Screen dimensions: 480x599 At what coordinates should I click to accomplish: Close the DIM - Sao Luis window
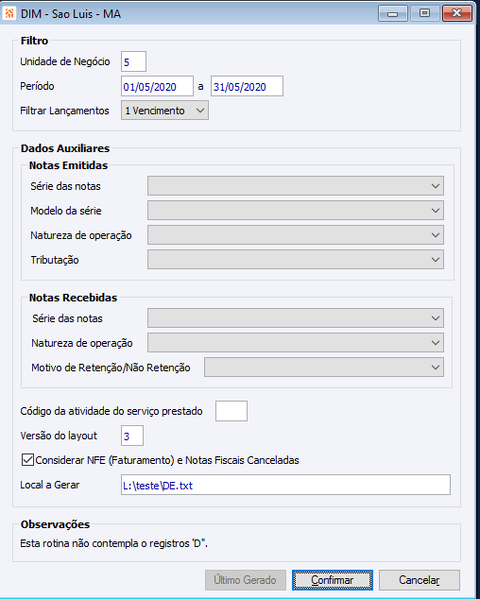point(457,13)
